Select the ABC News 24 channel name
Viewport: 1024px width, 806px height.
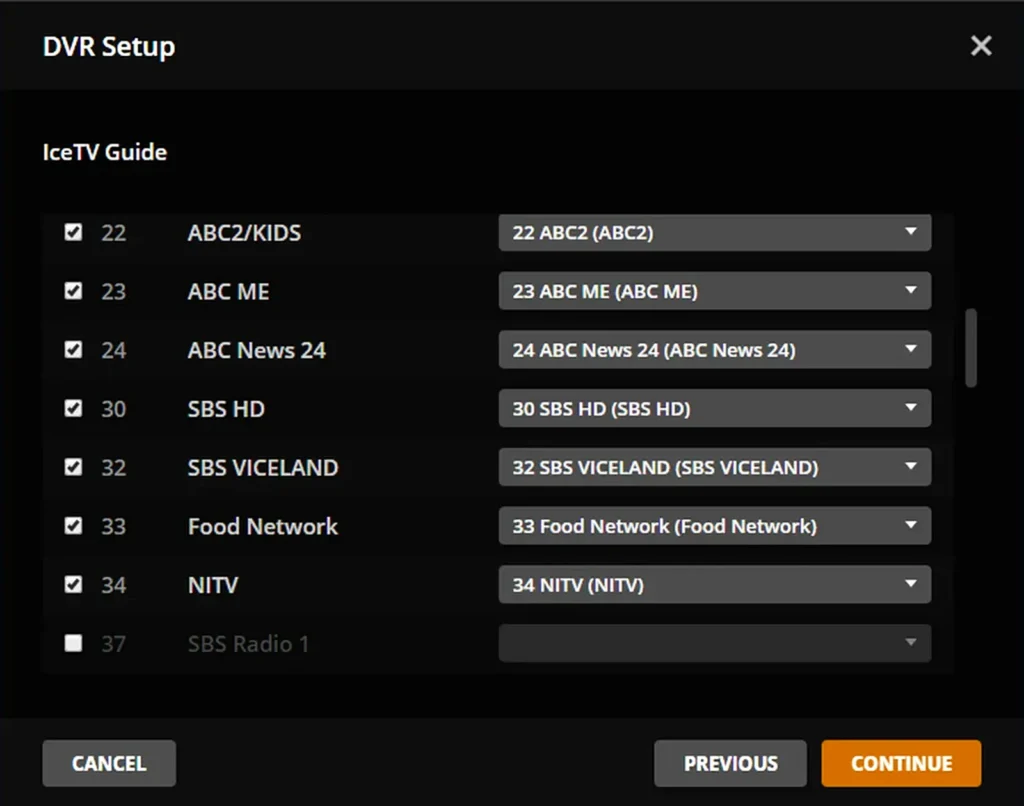257,350
